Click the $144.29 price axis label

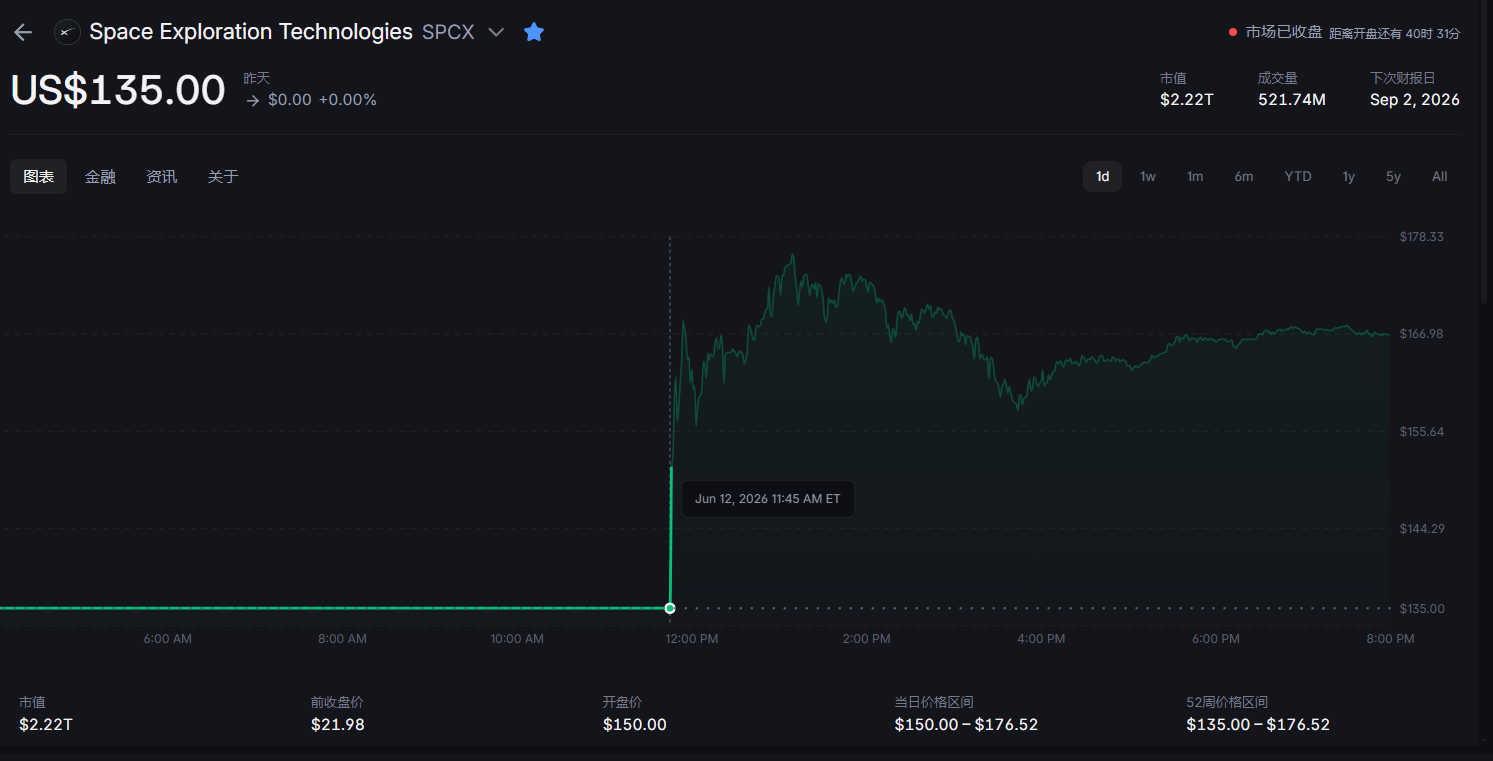pos(1422,529)
